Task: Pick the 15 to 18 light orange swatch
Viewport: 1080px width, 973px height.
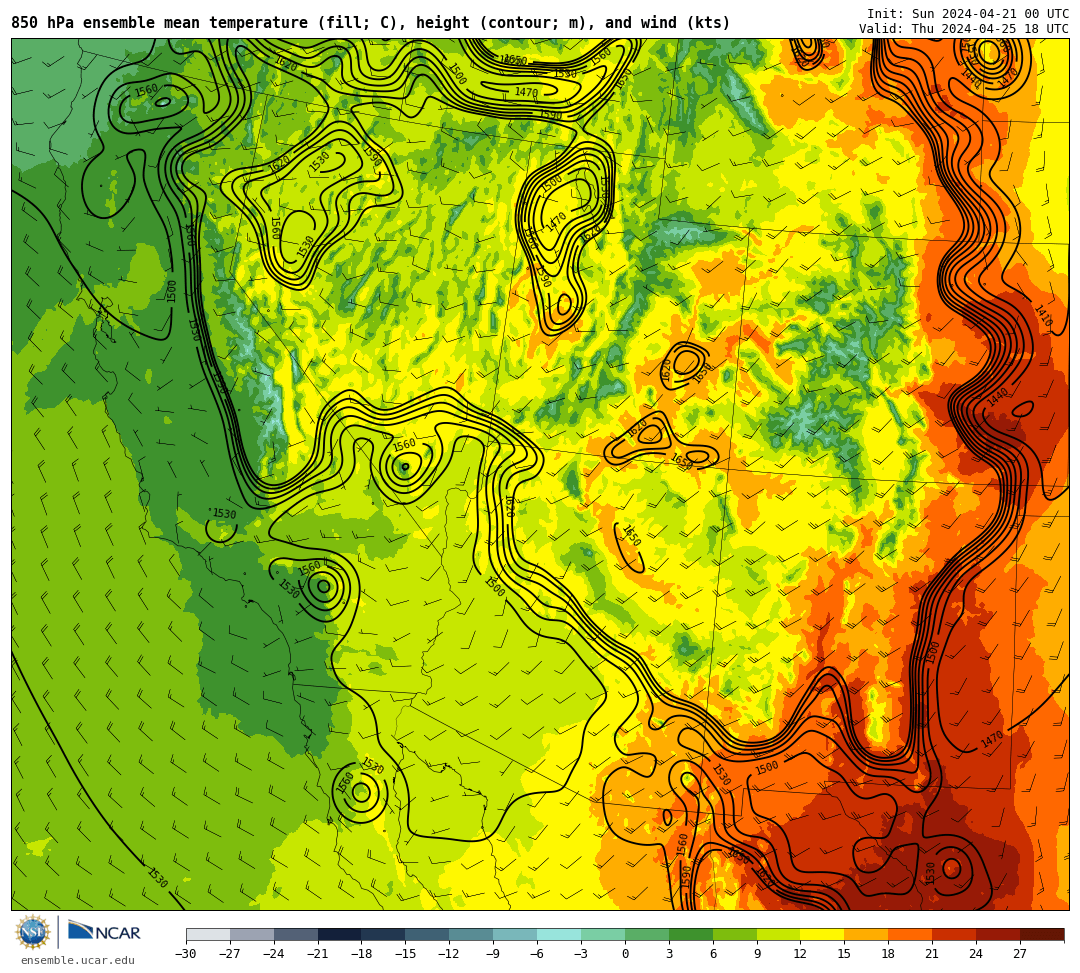Action: tap(866, 934)
